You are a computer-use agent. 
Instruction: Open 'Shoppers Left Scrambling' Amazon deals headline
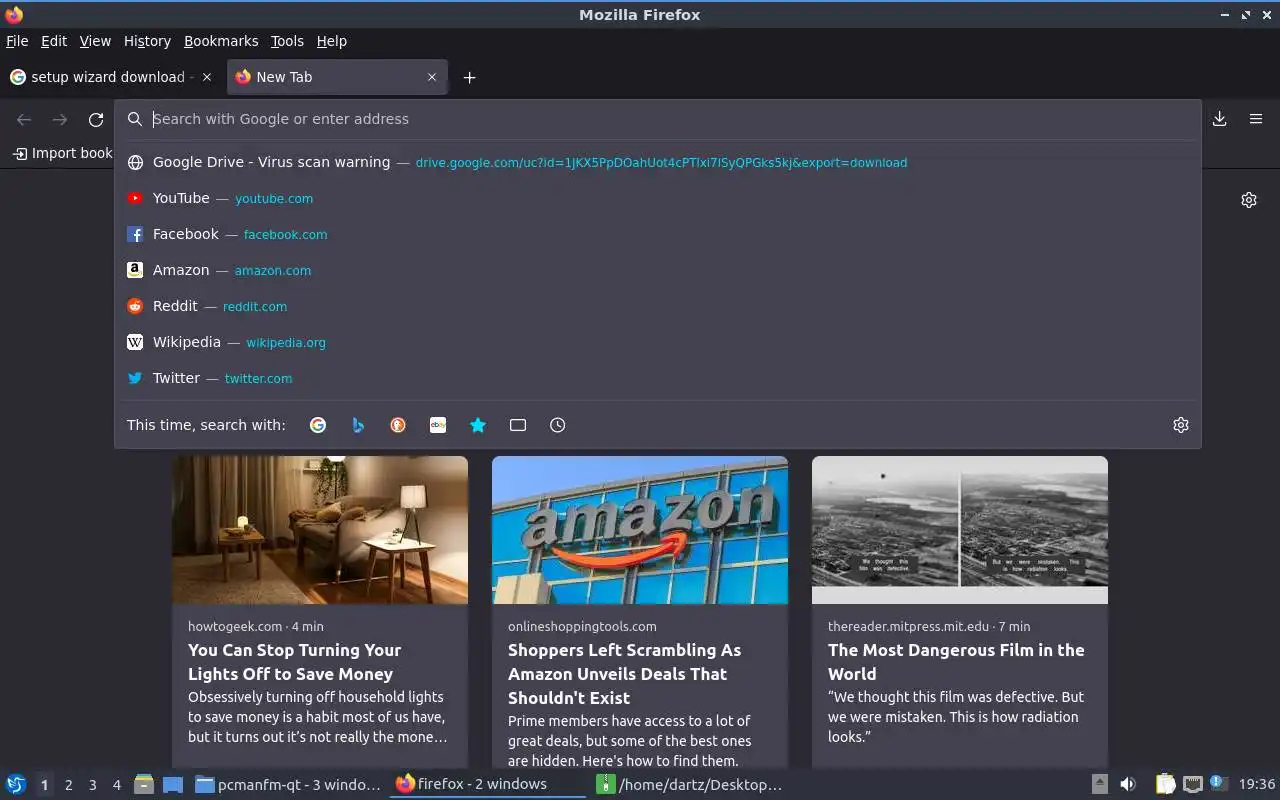click(x=624, y=674)
